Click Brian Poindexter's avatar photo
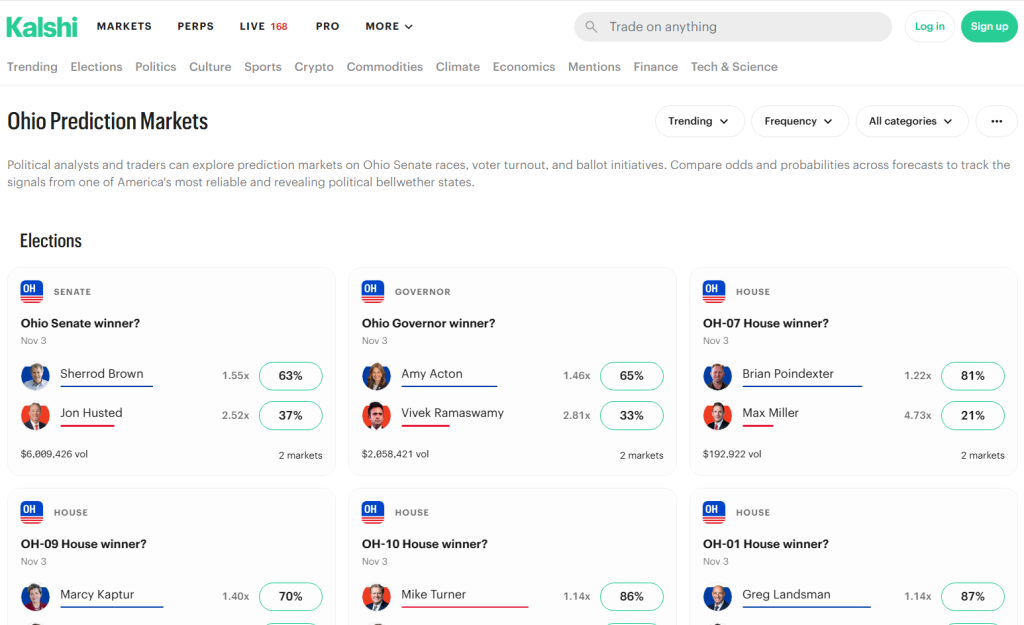Screen dimensions: 1024x625 click(717, 376)
